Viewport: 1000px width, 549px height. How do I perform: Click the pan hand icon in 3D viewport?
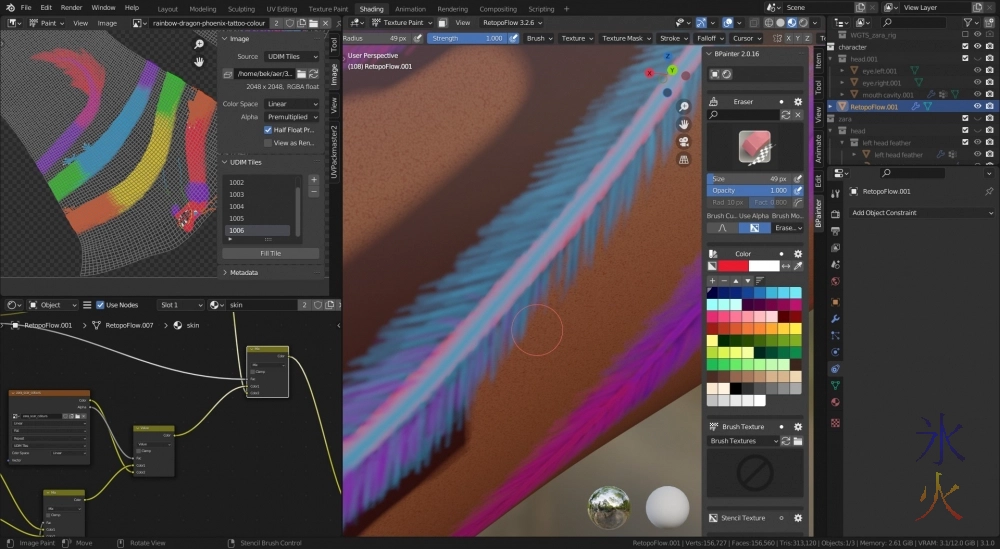(683, 124)
